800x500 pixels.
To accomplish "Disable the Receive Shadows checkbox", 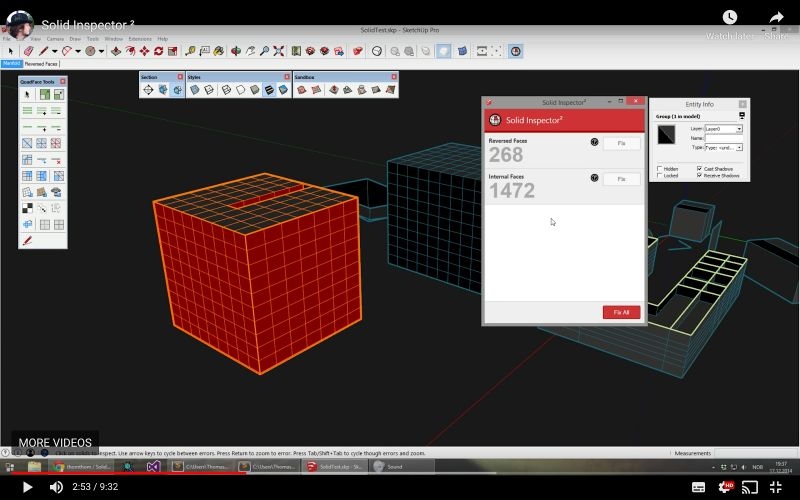I will [699, 176].
